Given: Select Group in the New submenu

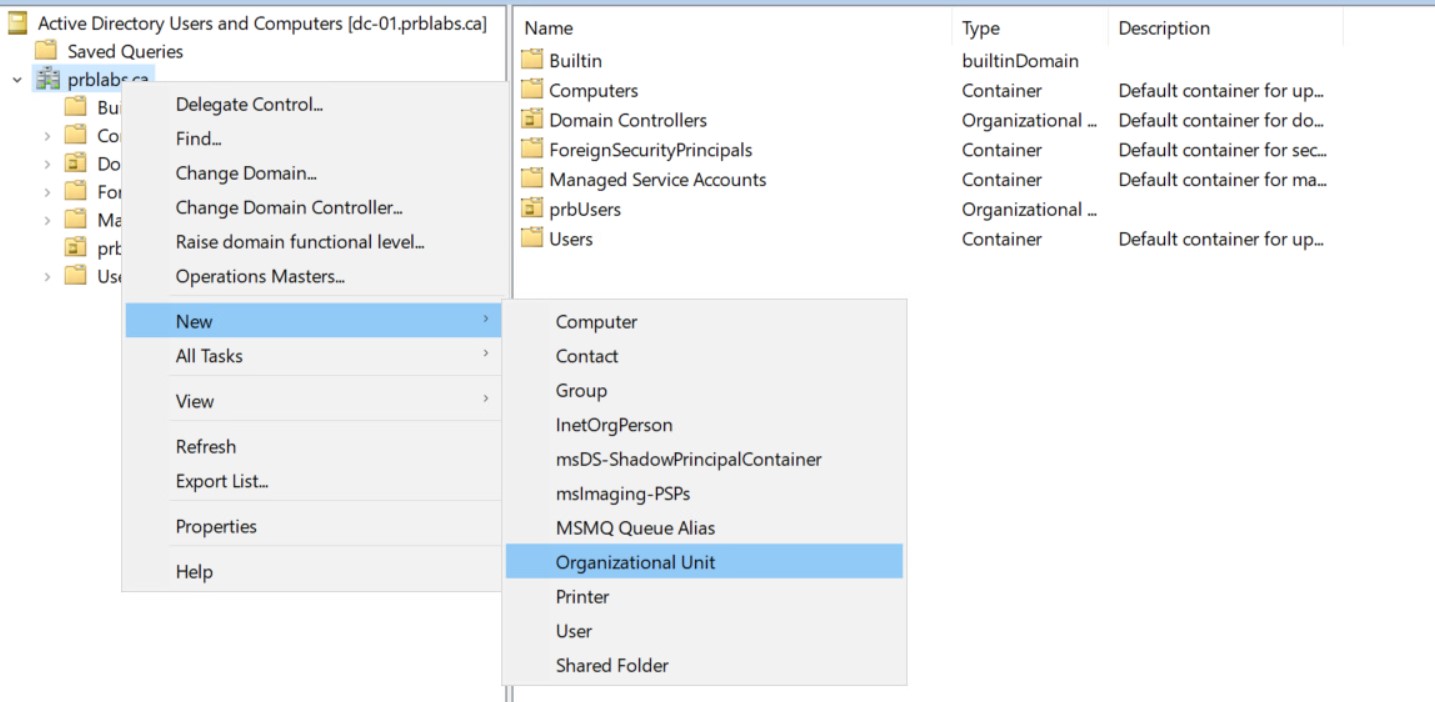Looking at the screenshot, I should click(581, 391).
